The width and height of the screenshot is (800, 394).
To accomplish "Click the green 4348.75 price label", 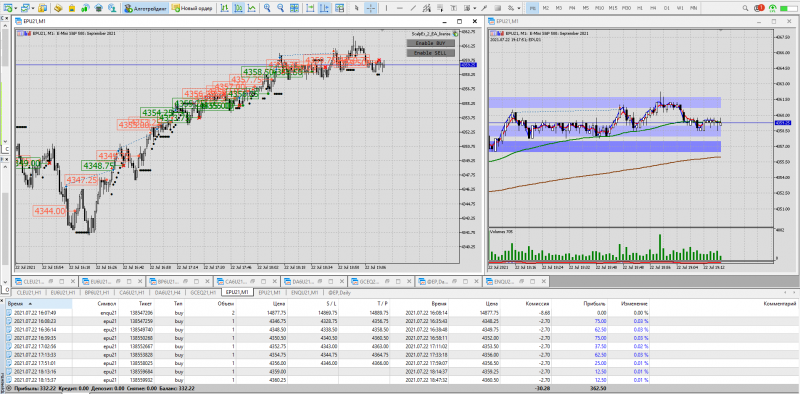I will coord(99,166).
